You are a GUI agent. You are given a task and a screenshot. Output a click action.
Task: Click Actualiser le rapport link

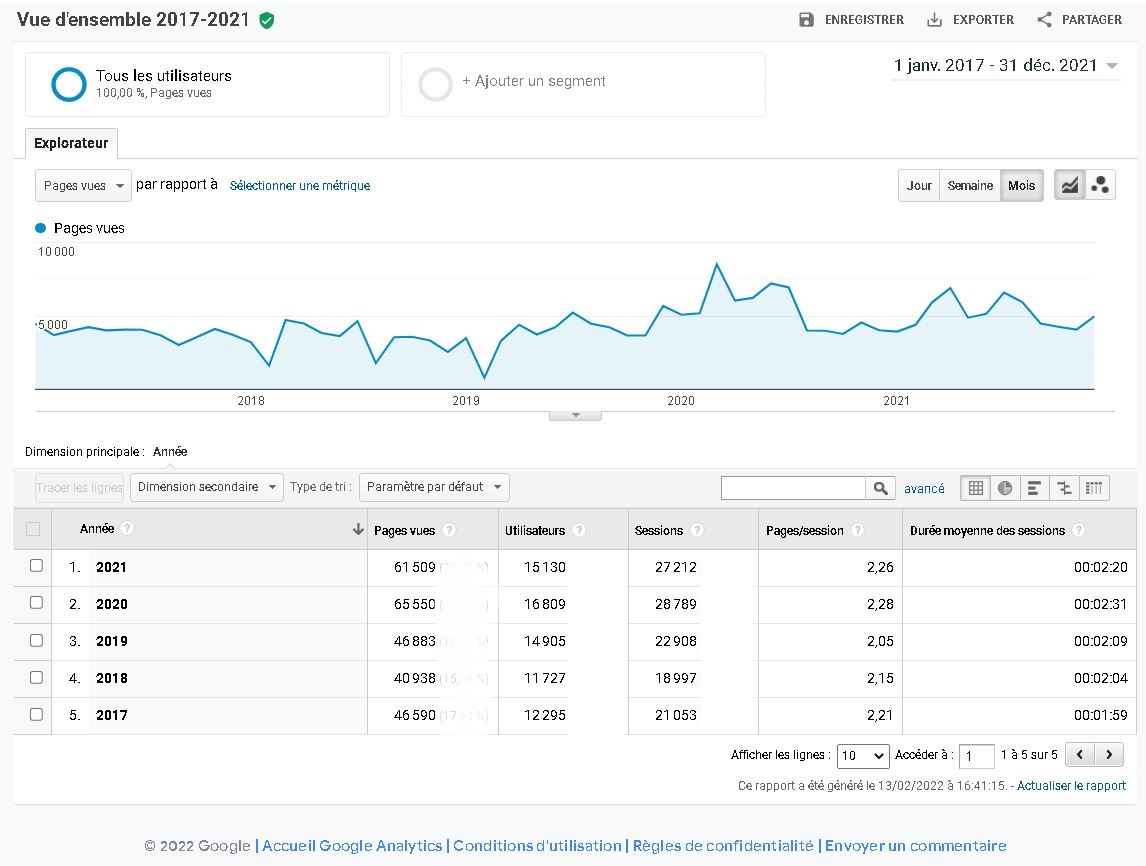click(1071, 786)
